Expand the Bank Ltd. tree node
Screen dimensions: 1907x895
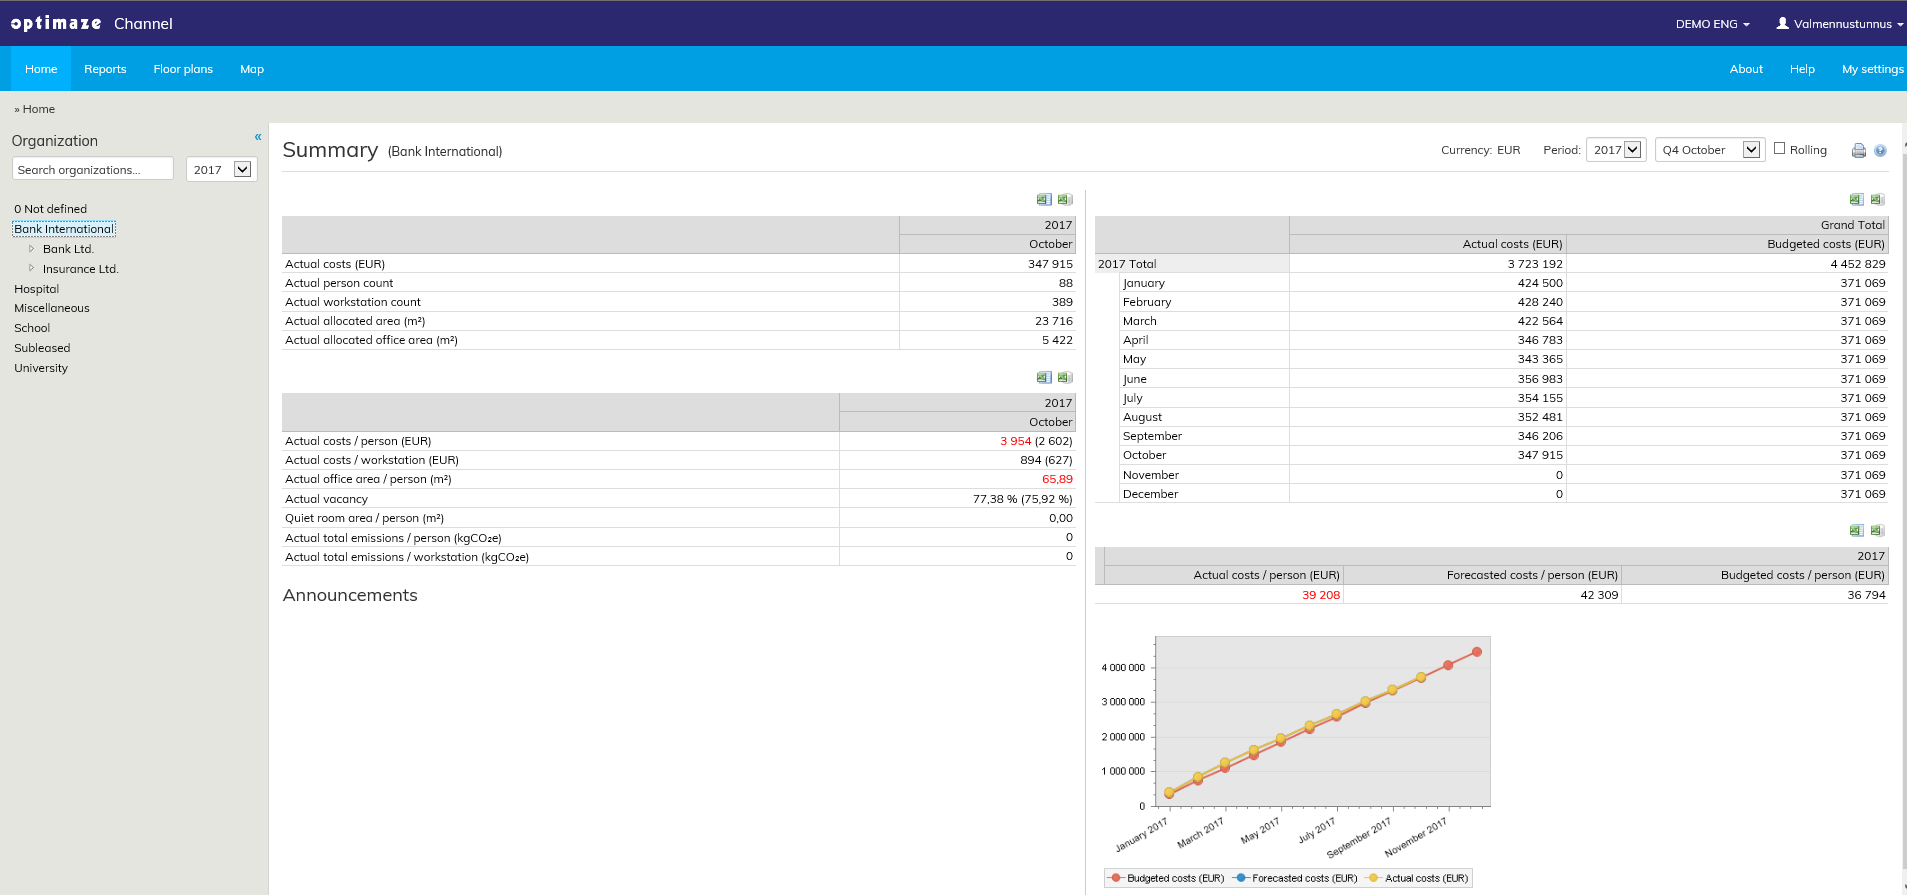32,249
